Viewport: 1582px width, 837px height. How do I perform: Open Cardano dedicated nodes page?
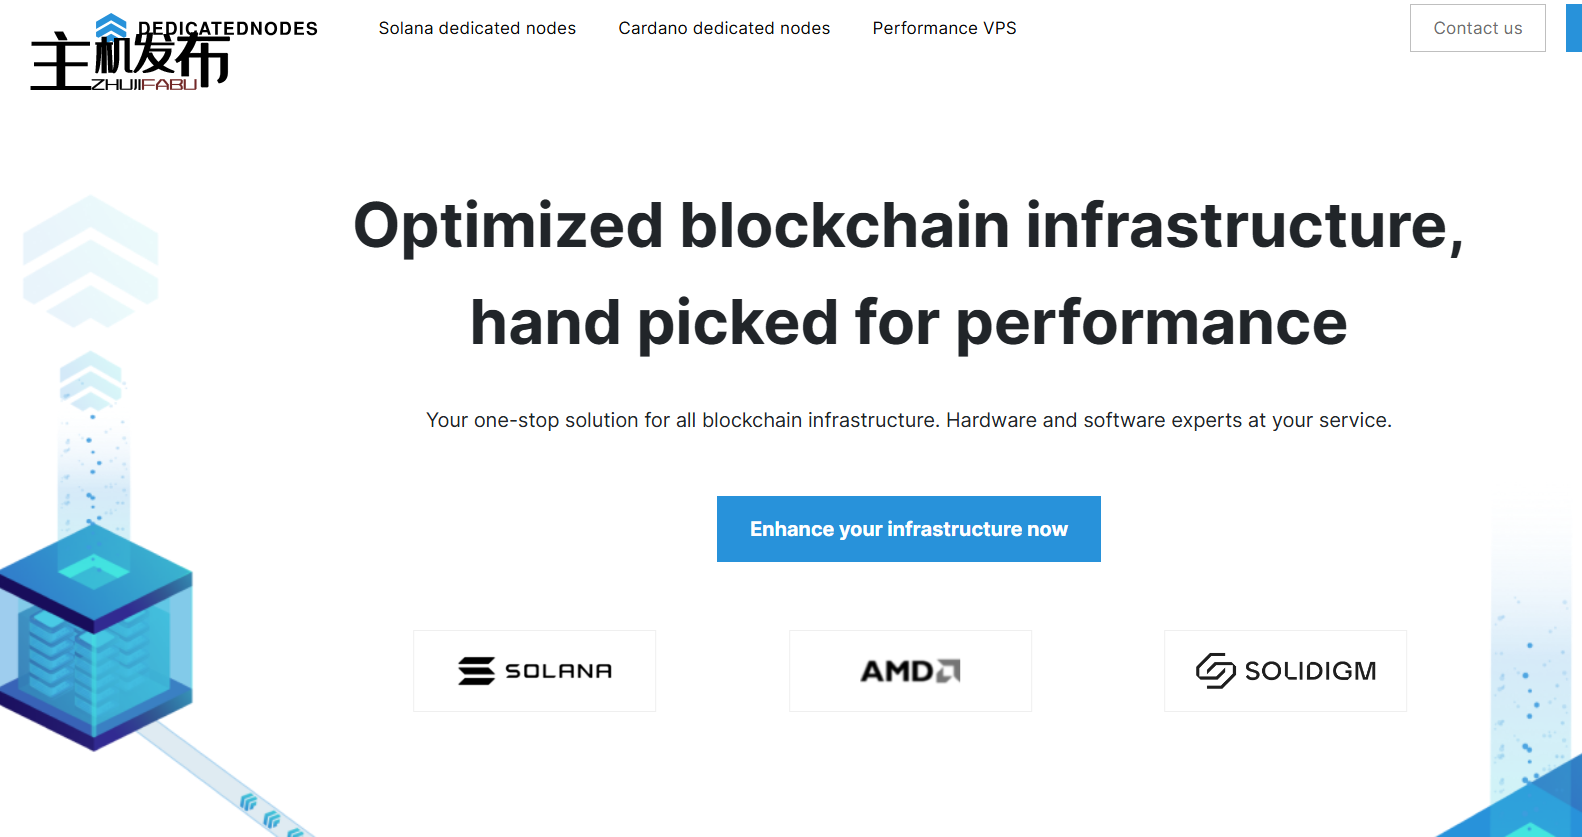[x=724, y=28]
